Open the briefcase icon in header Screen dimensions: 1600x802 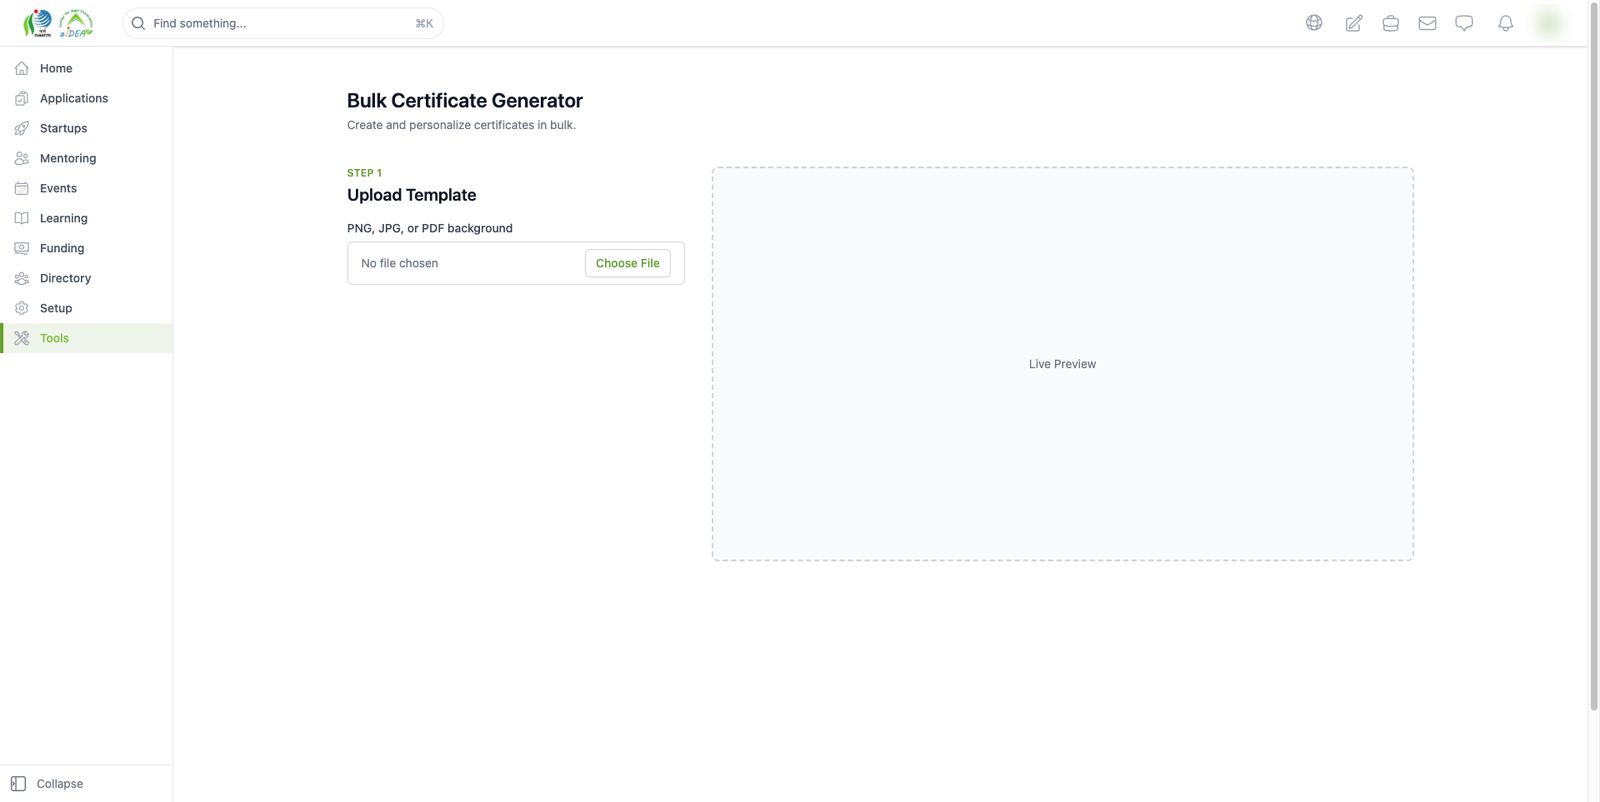[x=1390, y=23]
